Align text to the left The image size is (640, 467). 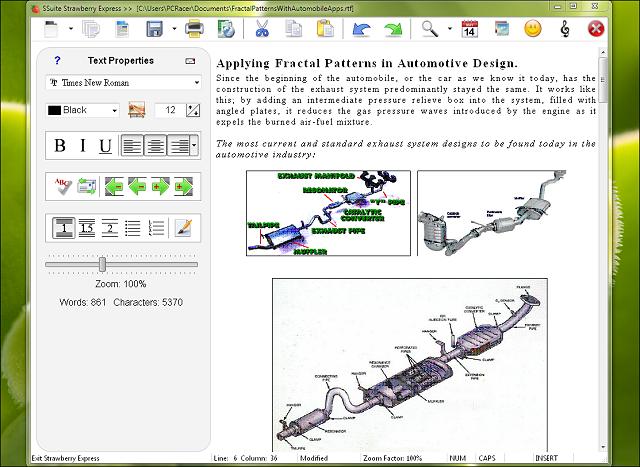click(132, 145)
